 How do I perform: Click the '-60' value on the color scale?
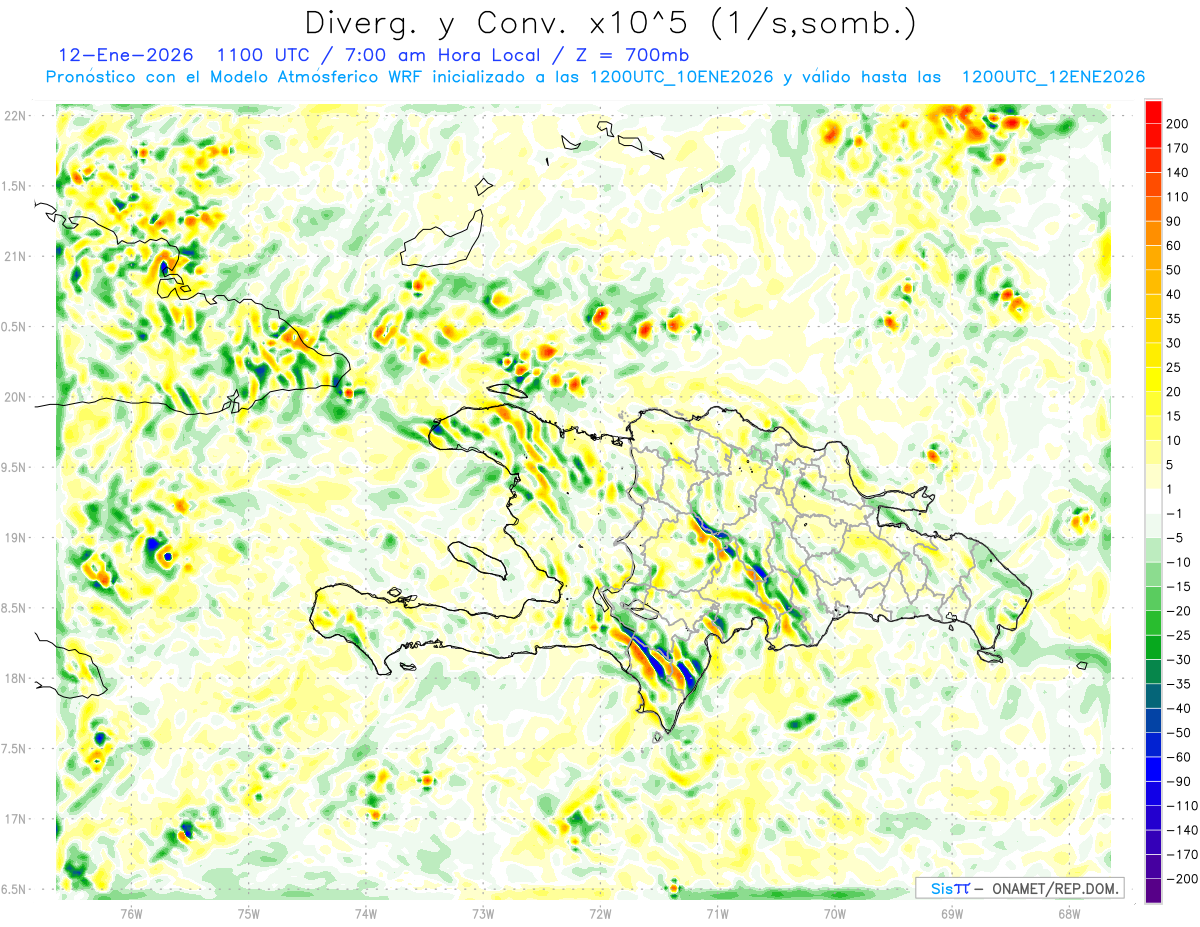1178,757
